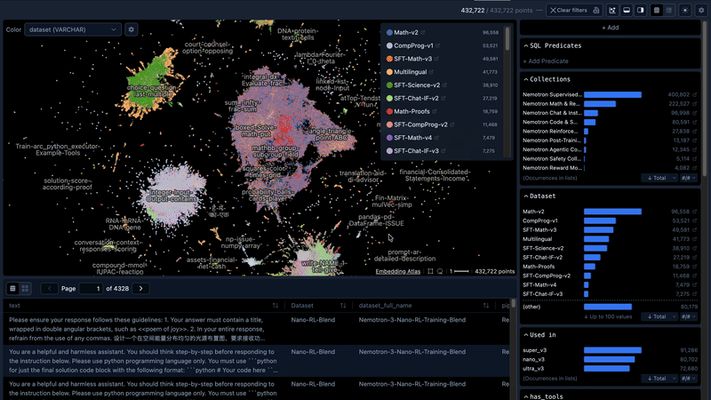Open Total sort dropdown in Collections panel
The width and height of the screenshot is (711, 400).
tap(659, 178)
